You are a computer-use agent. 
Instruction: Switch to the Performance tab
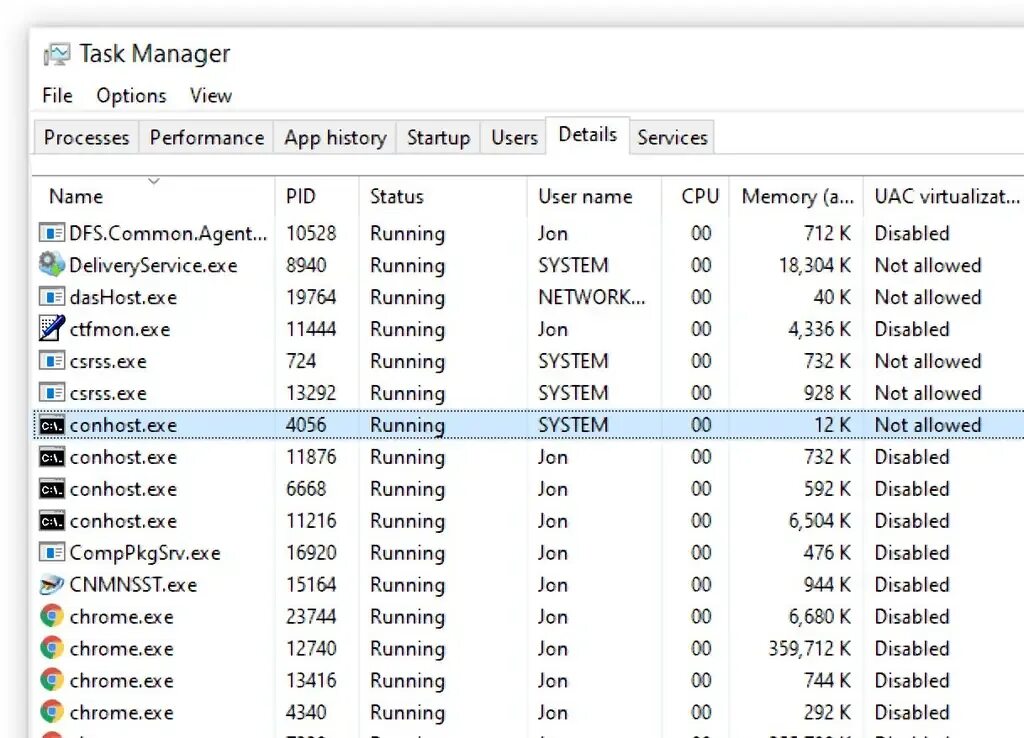pyautogui.click(x=206, y=137)
